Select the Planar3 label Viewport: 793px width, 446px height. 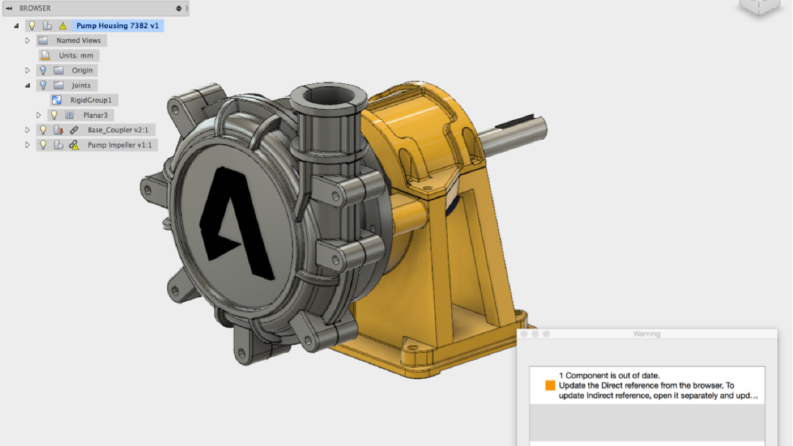pos(95,115)
